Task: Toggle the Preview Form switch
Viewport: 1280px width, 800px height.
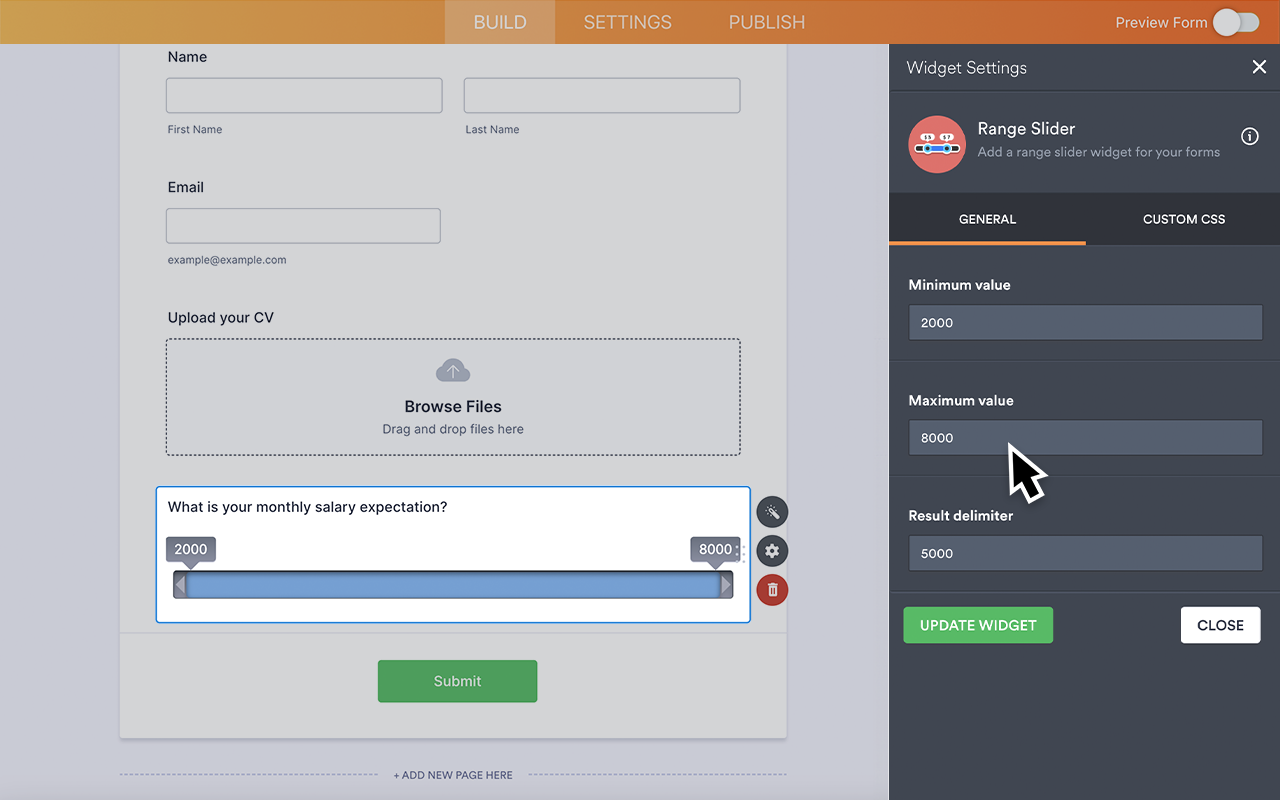Action: (x=1235, y=21)
